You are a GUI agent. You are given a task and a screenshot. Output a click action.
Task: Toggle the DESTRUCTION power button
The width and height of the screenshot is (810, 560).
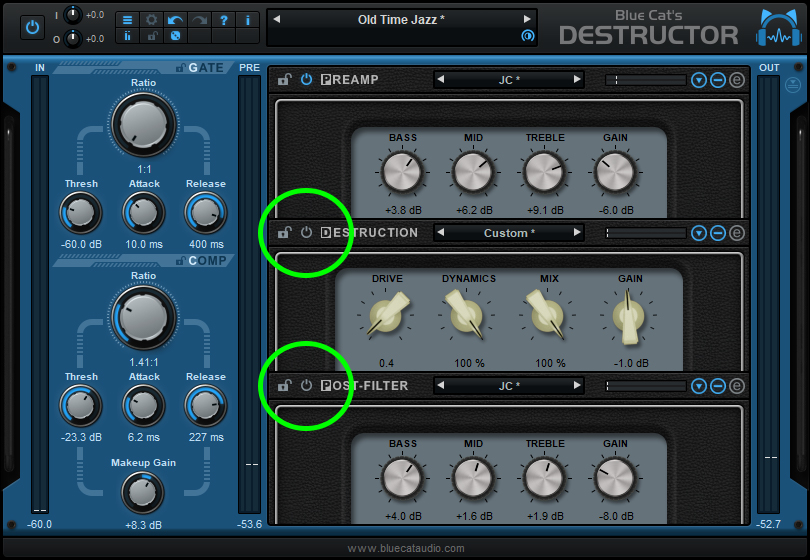click(x=306, y=232)
